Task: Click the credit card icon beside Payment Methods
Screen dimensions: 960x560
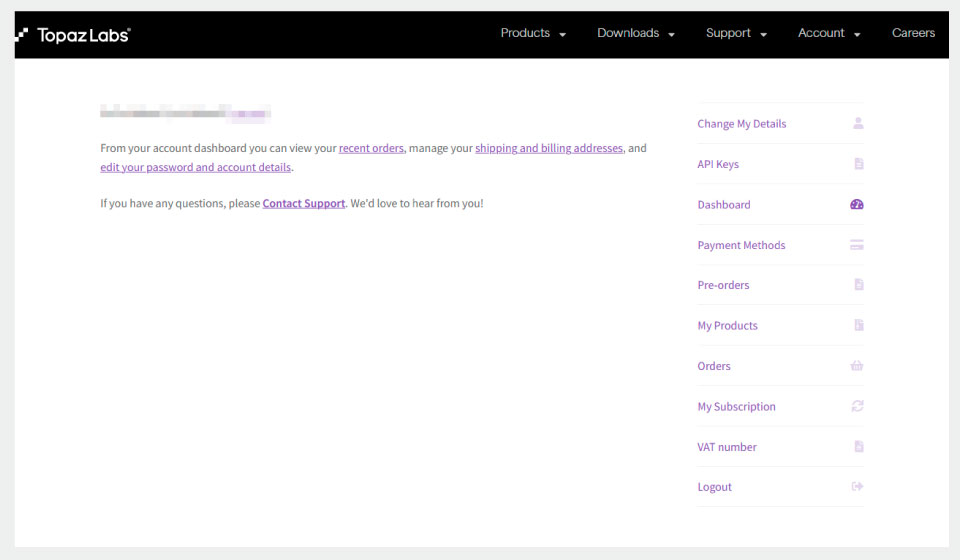Action: pyautogui.click(x=856, y=245)
